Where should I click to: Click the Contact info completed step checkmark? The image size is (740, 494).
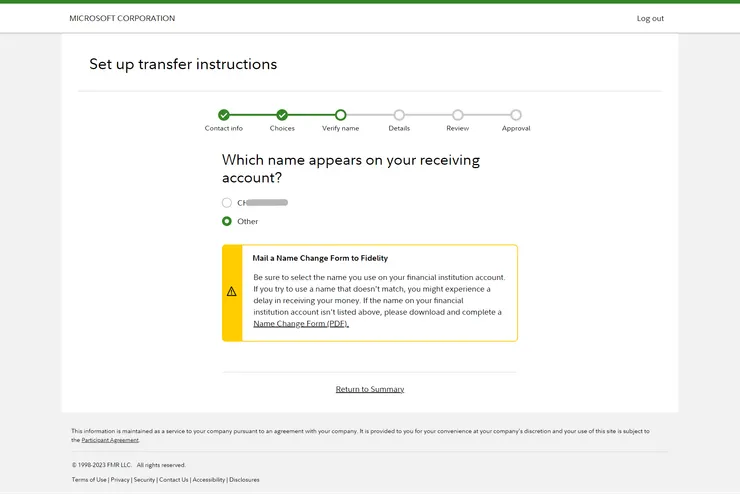point(224,115)
